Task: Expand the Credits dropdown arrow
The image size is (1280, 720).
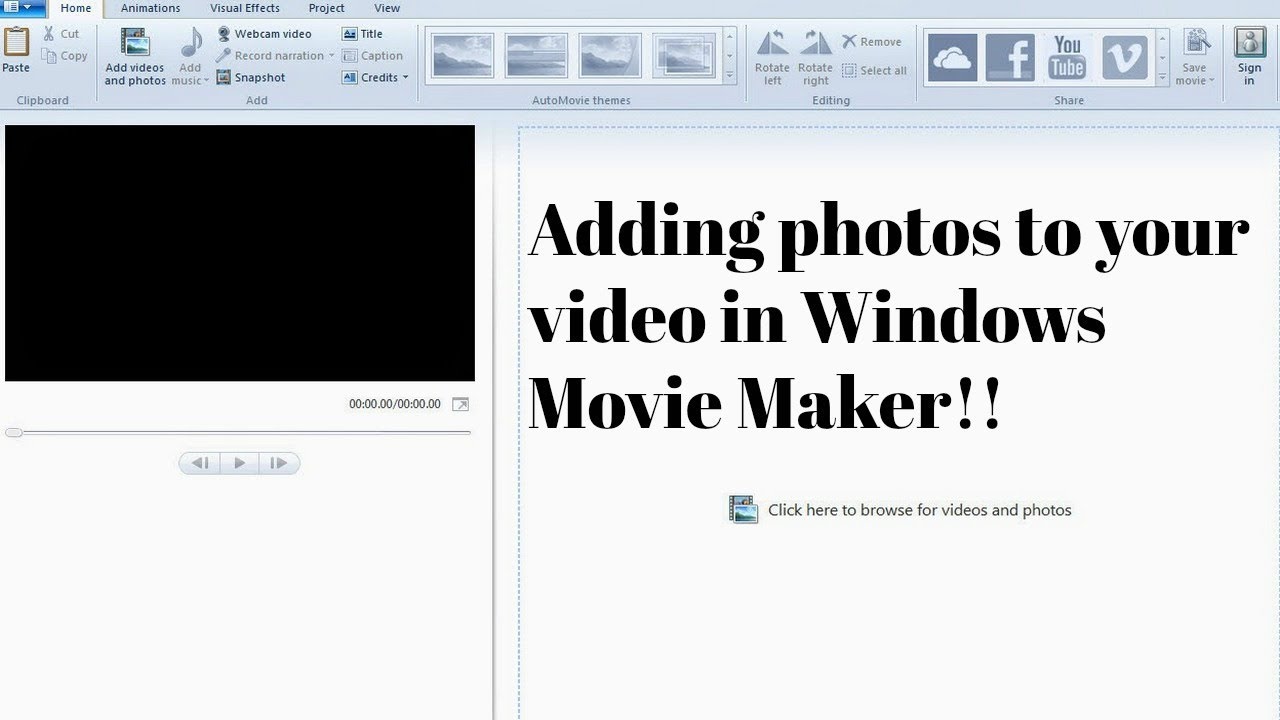Action: [405, 78]
